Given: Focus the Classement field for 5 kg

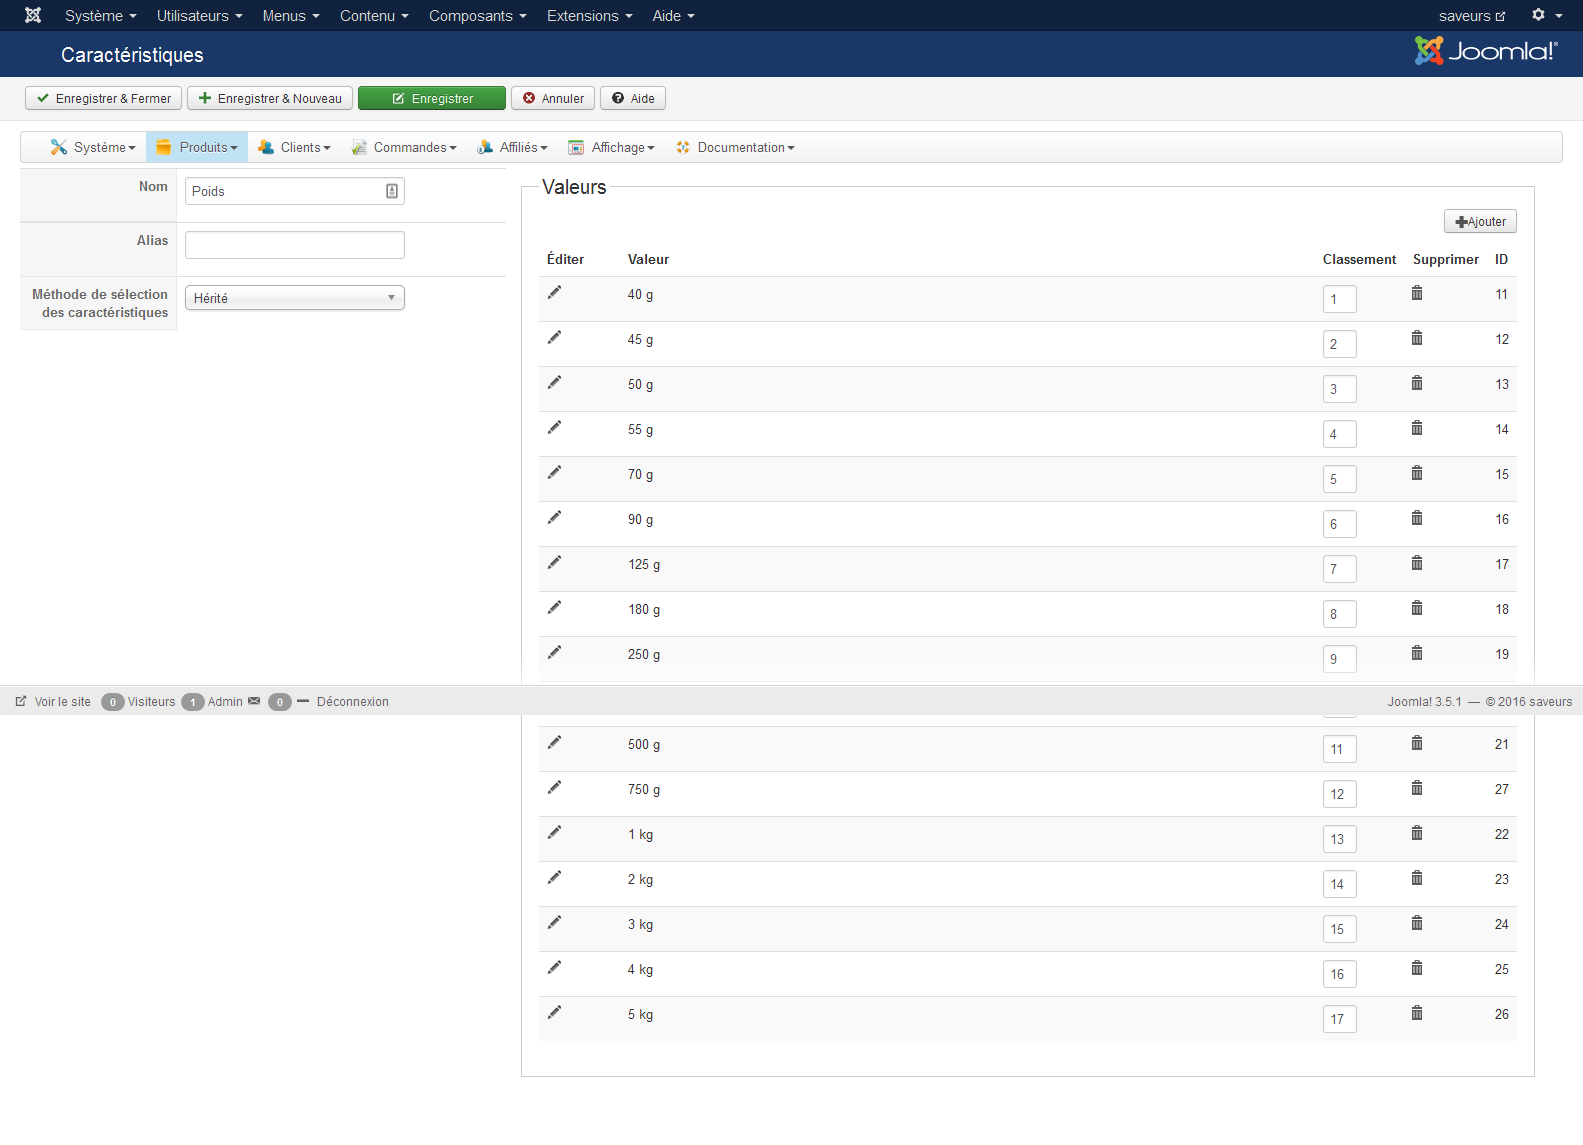Looking at the screenshot, I should [x=1340, y=1019].
